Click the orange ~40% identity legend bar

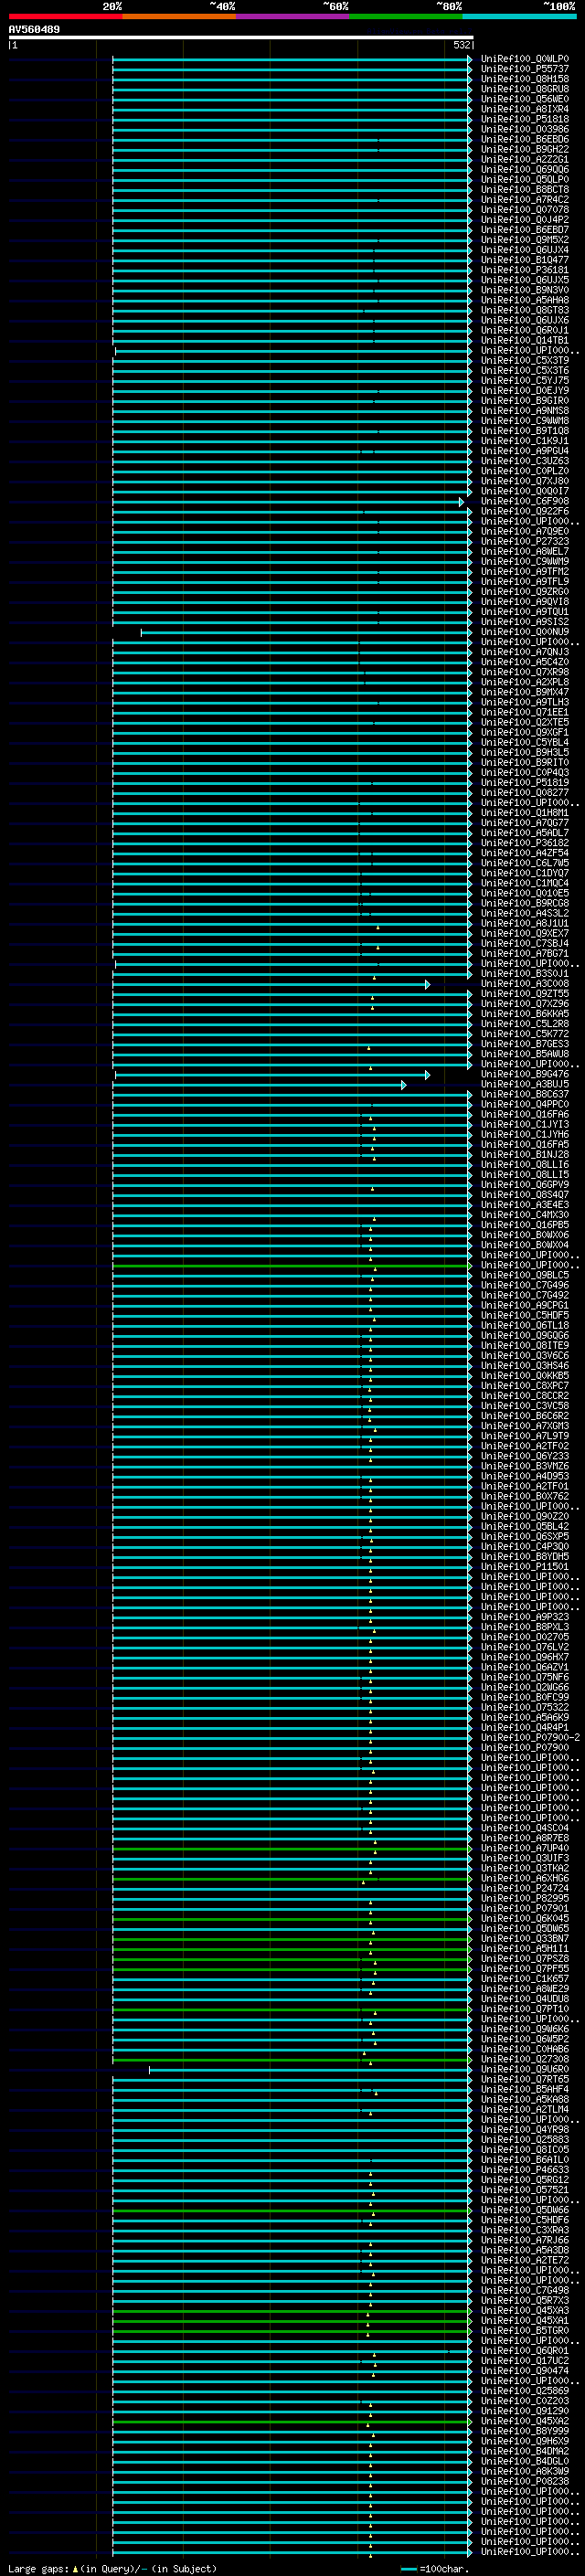click(179, 16)
